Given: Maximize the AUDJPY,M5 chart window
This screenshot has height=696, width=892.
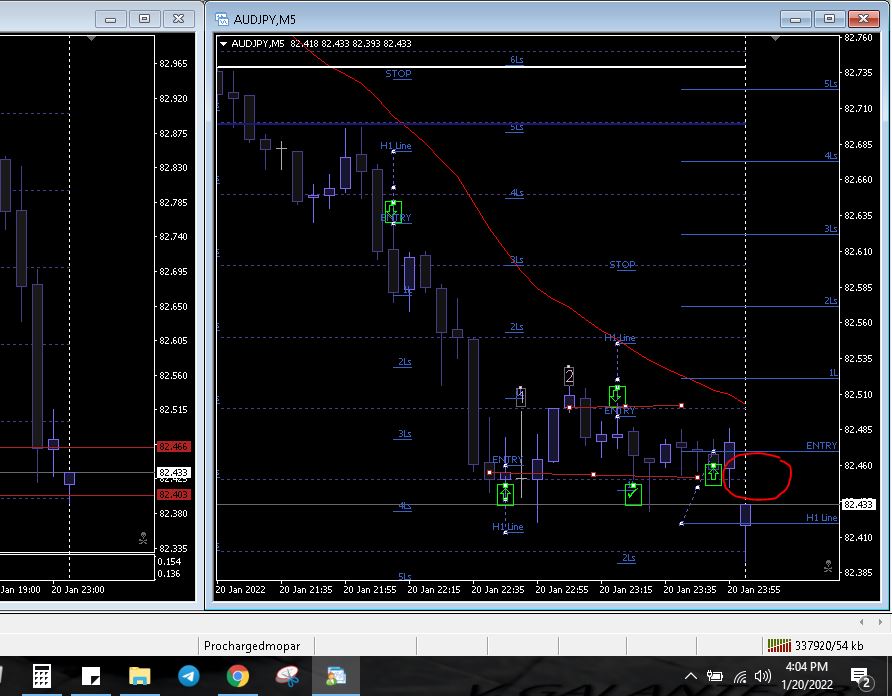Looking at the screenshot, I should tap(829, 19).
